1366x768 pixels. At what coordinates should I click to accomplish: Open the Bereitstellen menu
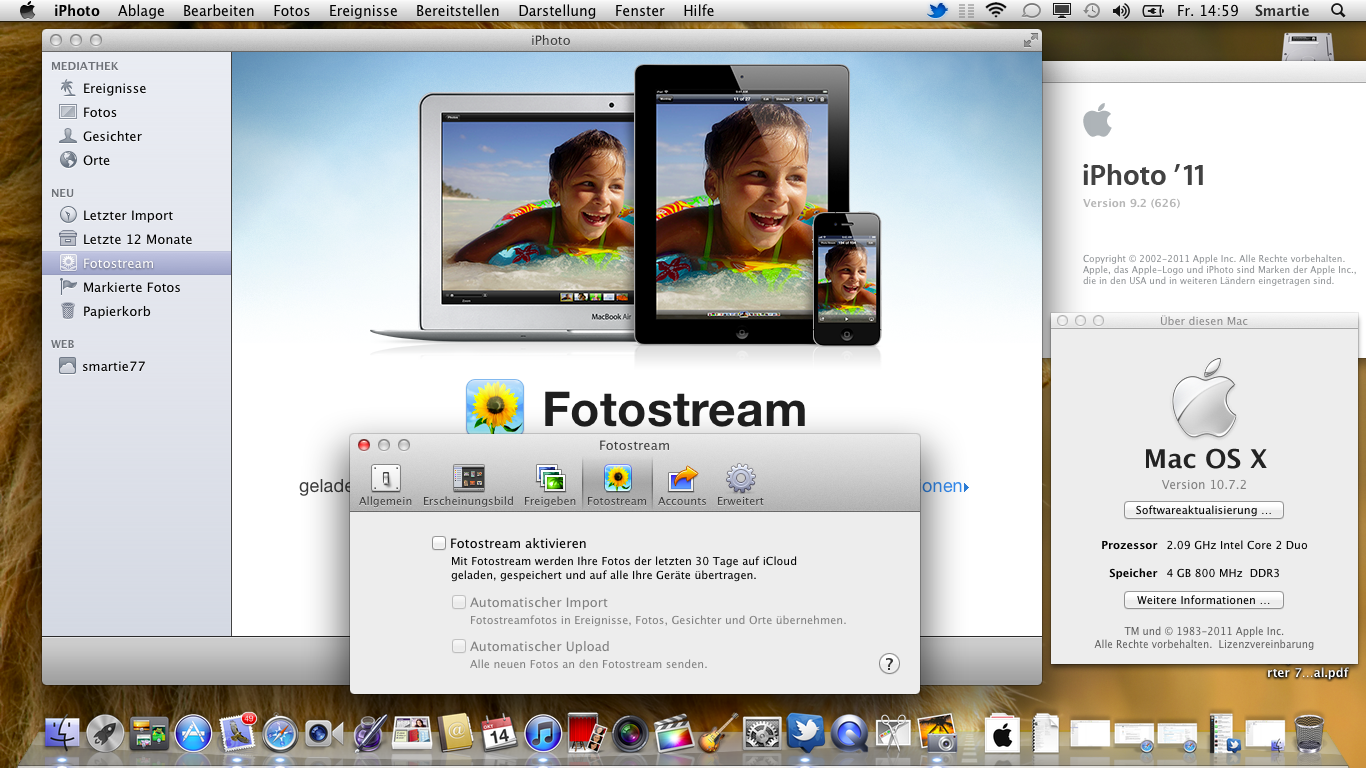click(458, 11)
